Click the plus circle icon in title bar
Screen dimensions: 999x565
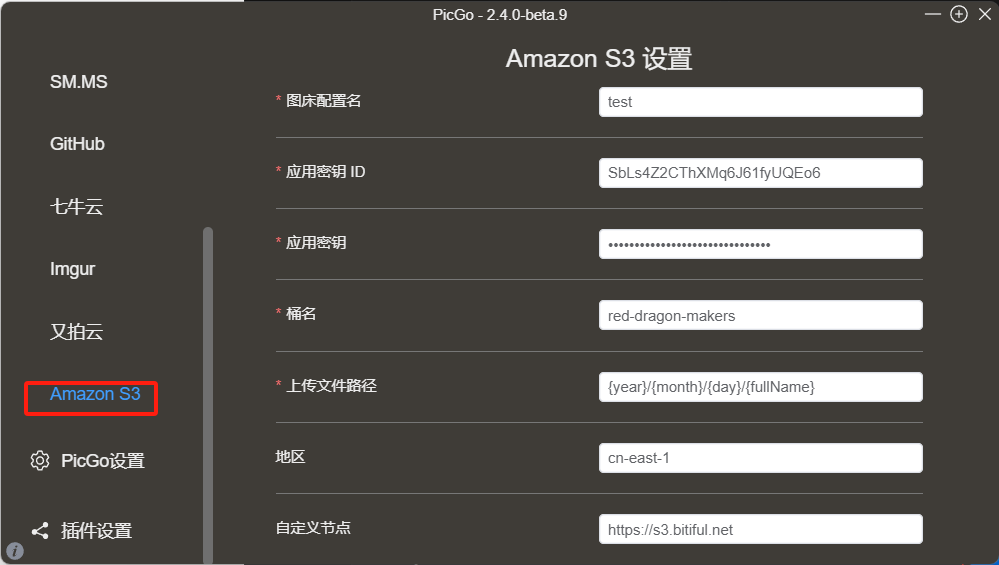959,14
